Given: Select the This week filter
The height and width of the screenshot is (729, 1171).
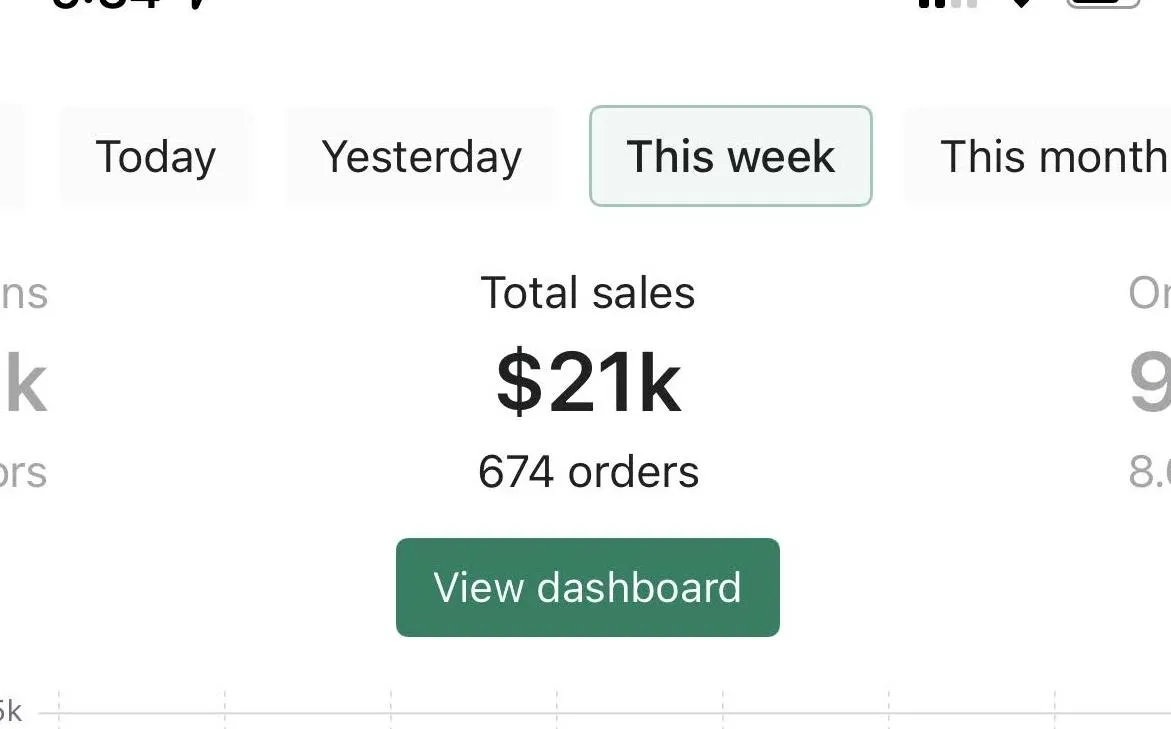Looking at the screenshot, I should tap(731, 157).
